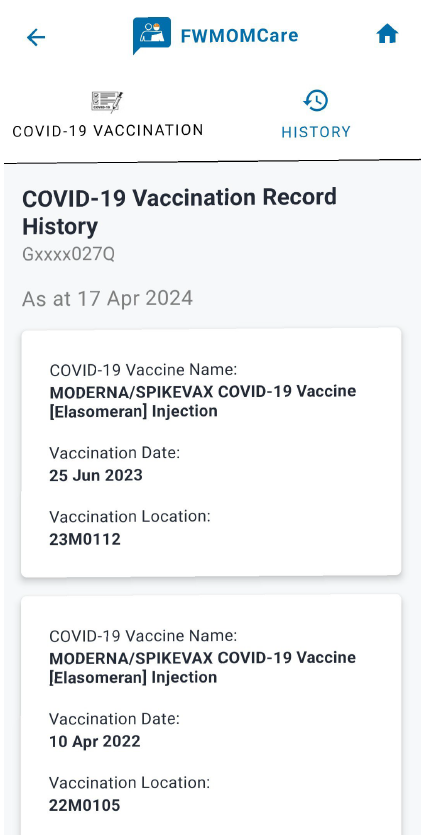Tap the masked ID Gxxxx027Q
The width and height of the screenshot is (421, 835).
pos(68,255)
